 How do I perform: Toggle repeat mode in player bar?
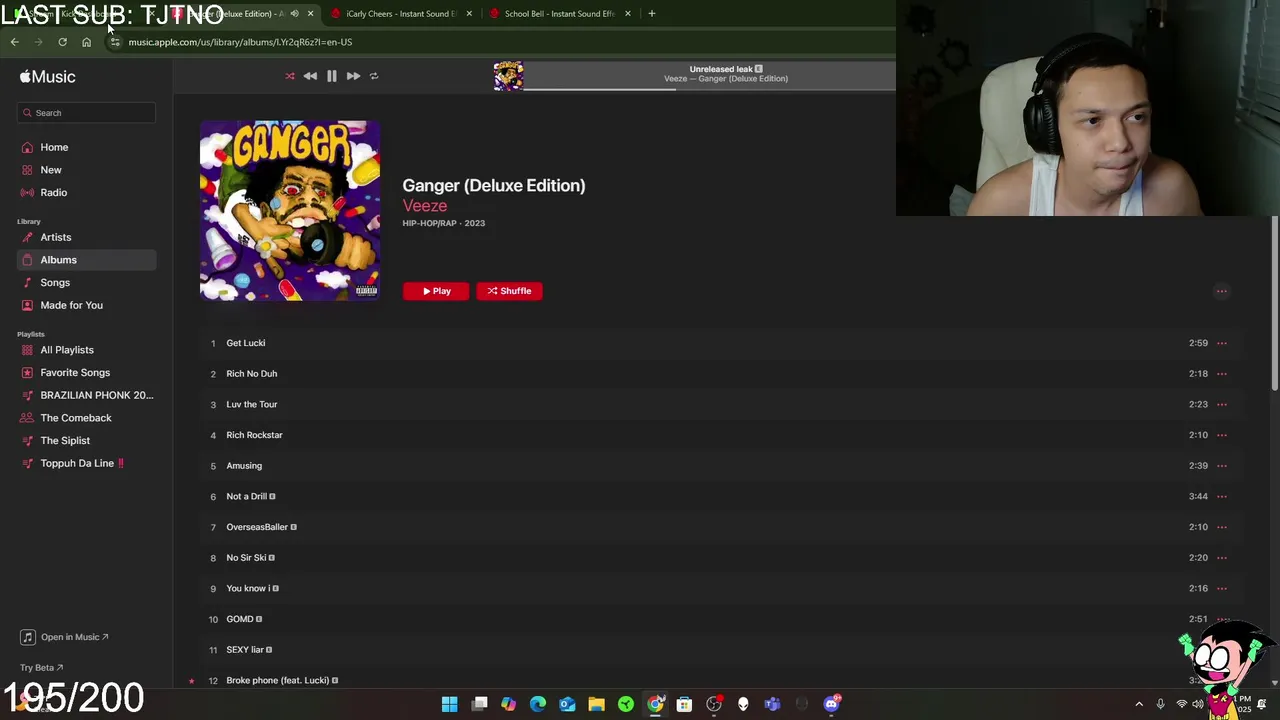click(374, 76)
